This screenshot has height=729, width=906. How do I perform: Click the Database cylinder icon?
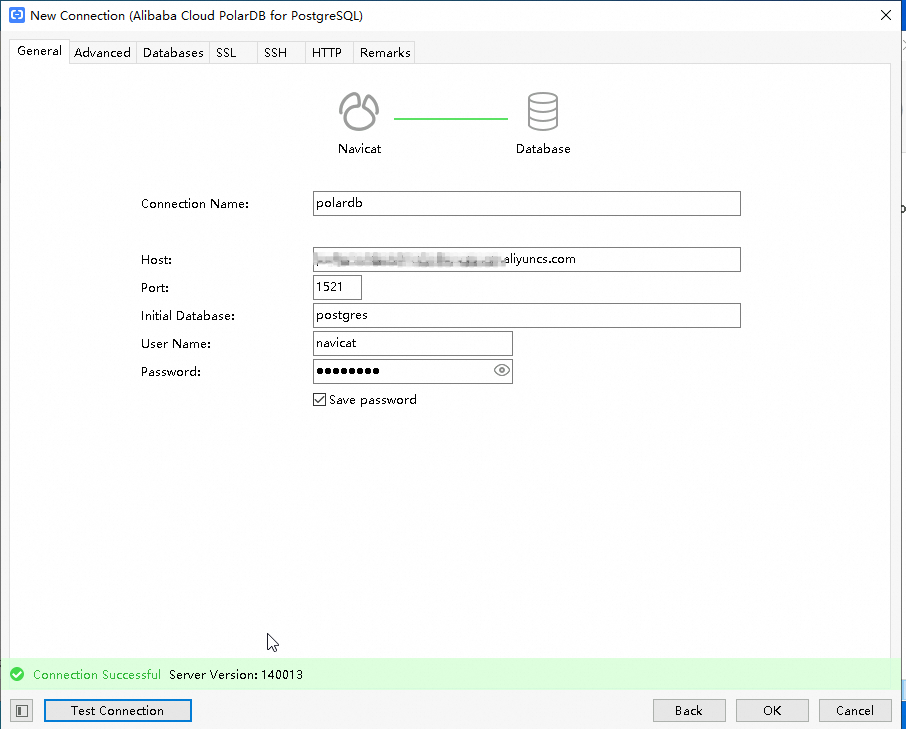543,111
